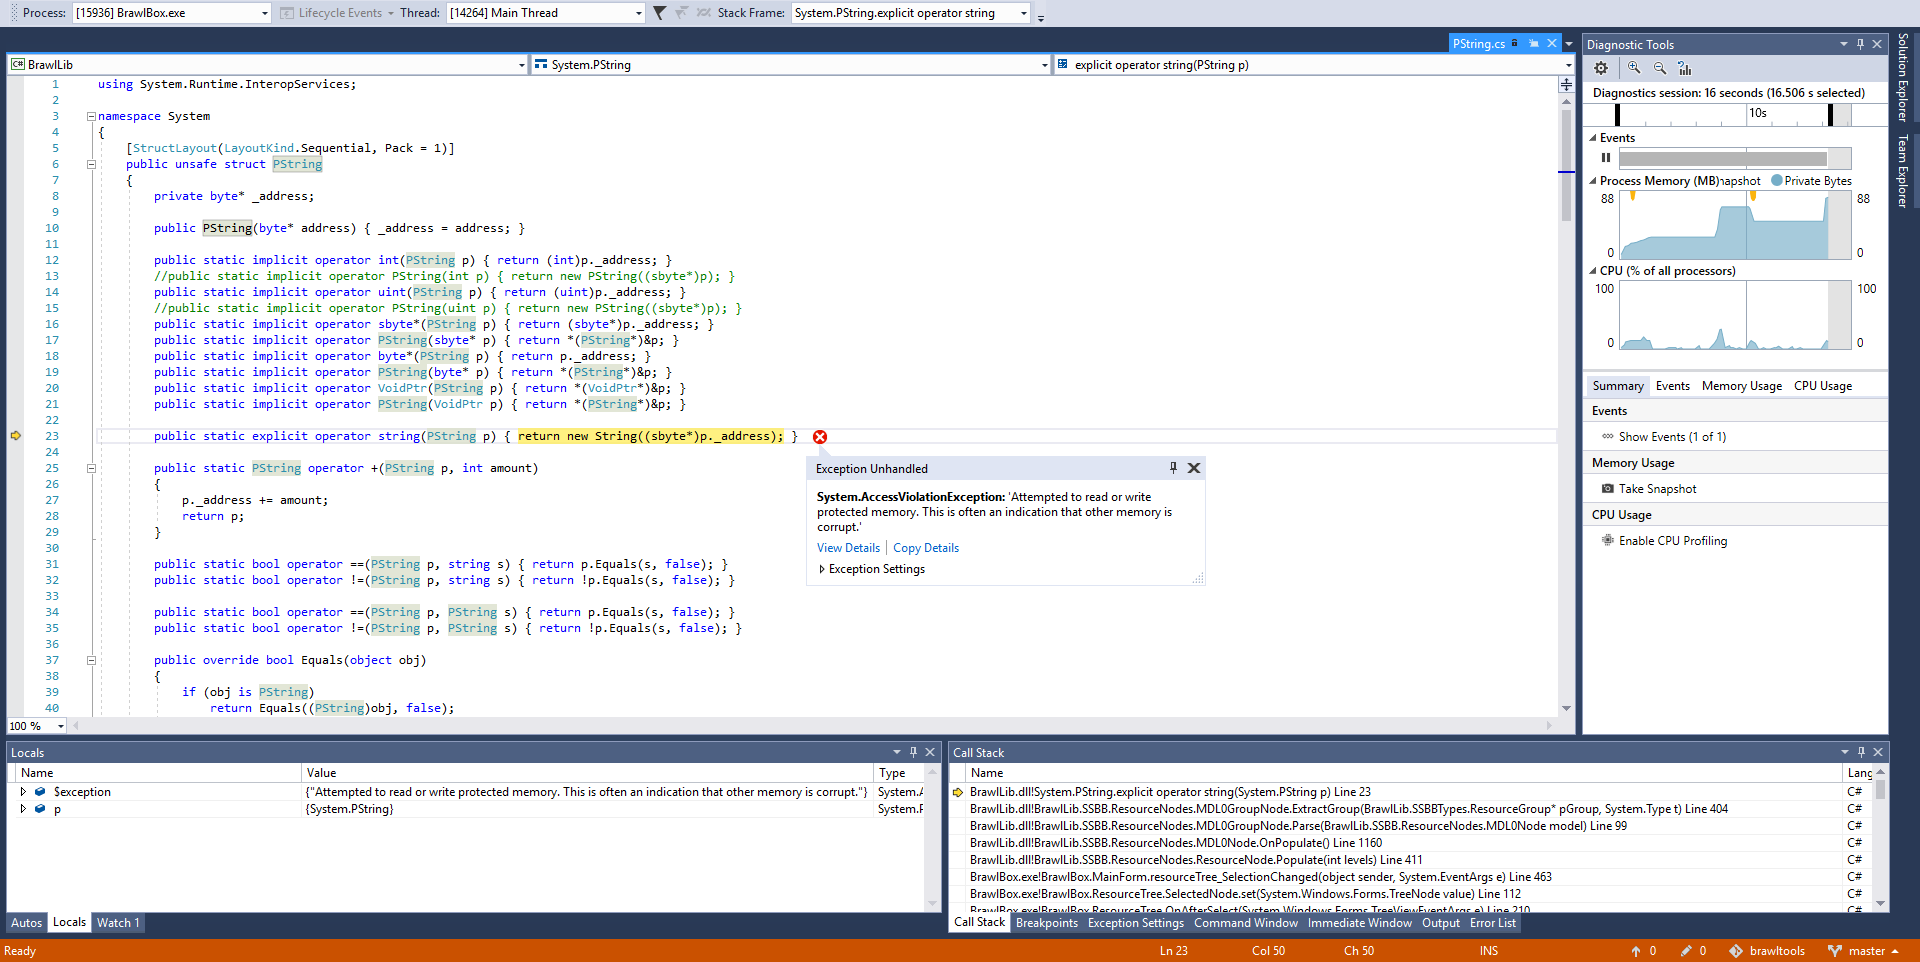
Task: Open the Stack Frame dropdown
Action: click(x=1022, y=13)
